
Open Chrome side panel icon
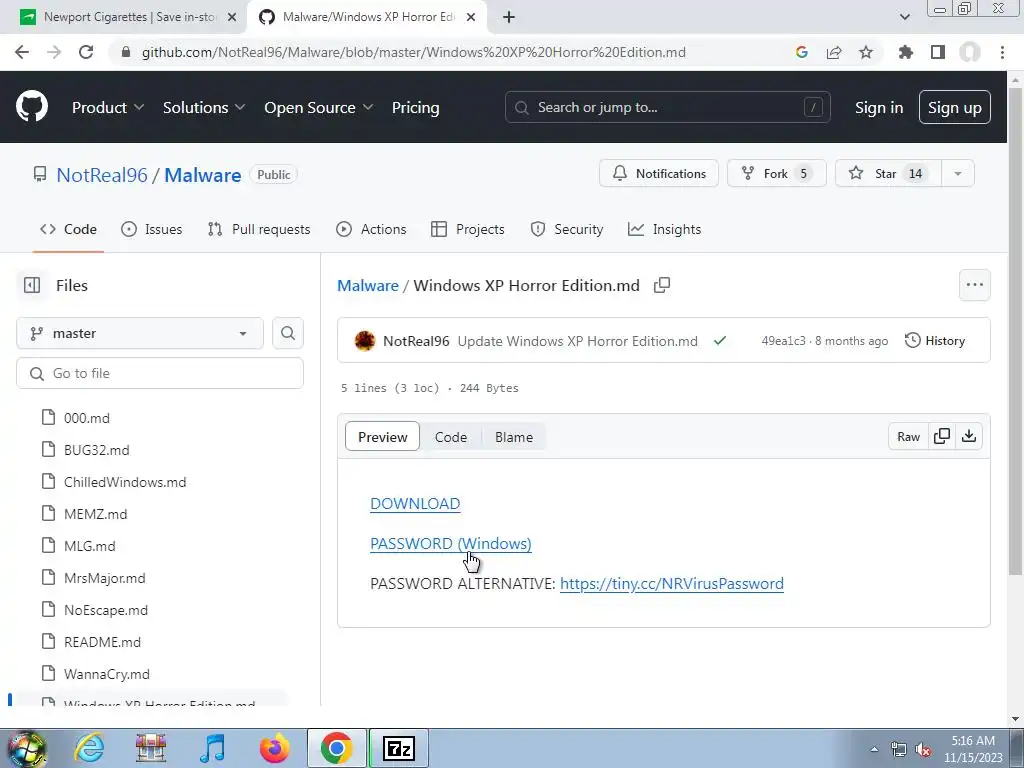938,52
